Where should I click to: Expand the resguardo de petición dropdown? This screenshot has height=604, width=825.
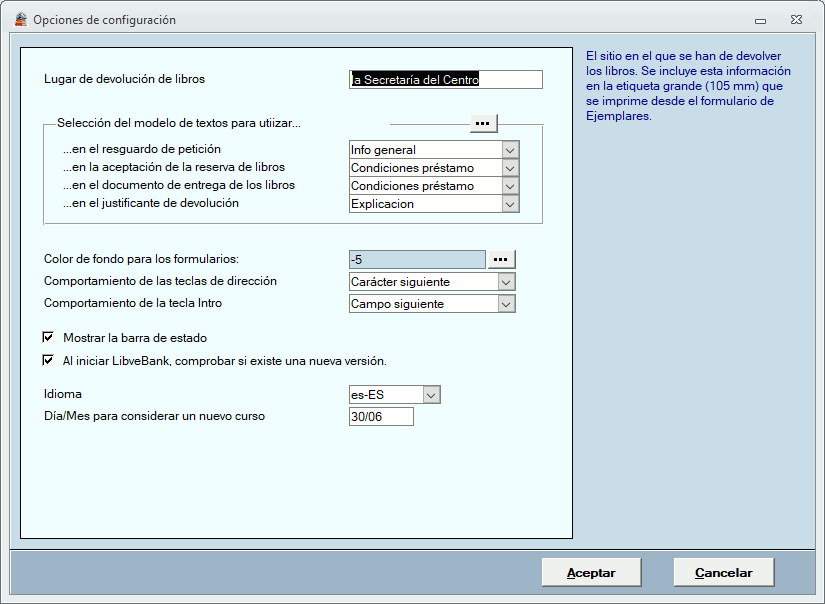pyautogui.click(x=510, y=150)
